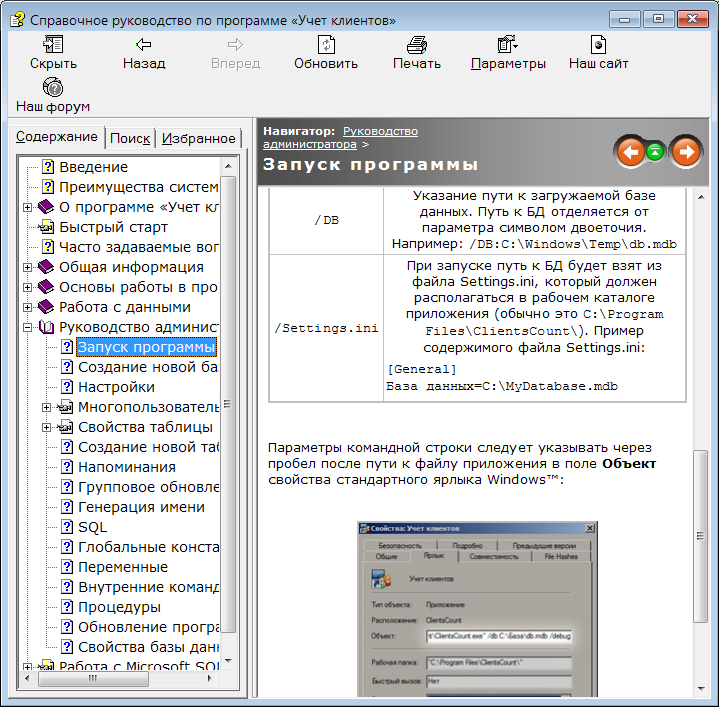Viewport: 719px width, 707px height.
Task: Expand the Общая информация tree node
Action: pos(28,267)
